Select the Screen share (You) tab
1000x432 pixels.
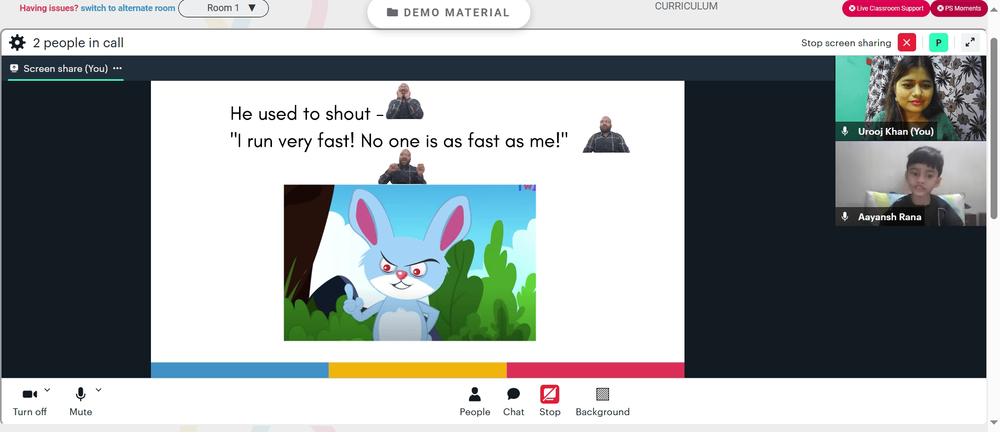tap(66, 68)
